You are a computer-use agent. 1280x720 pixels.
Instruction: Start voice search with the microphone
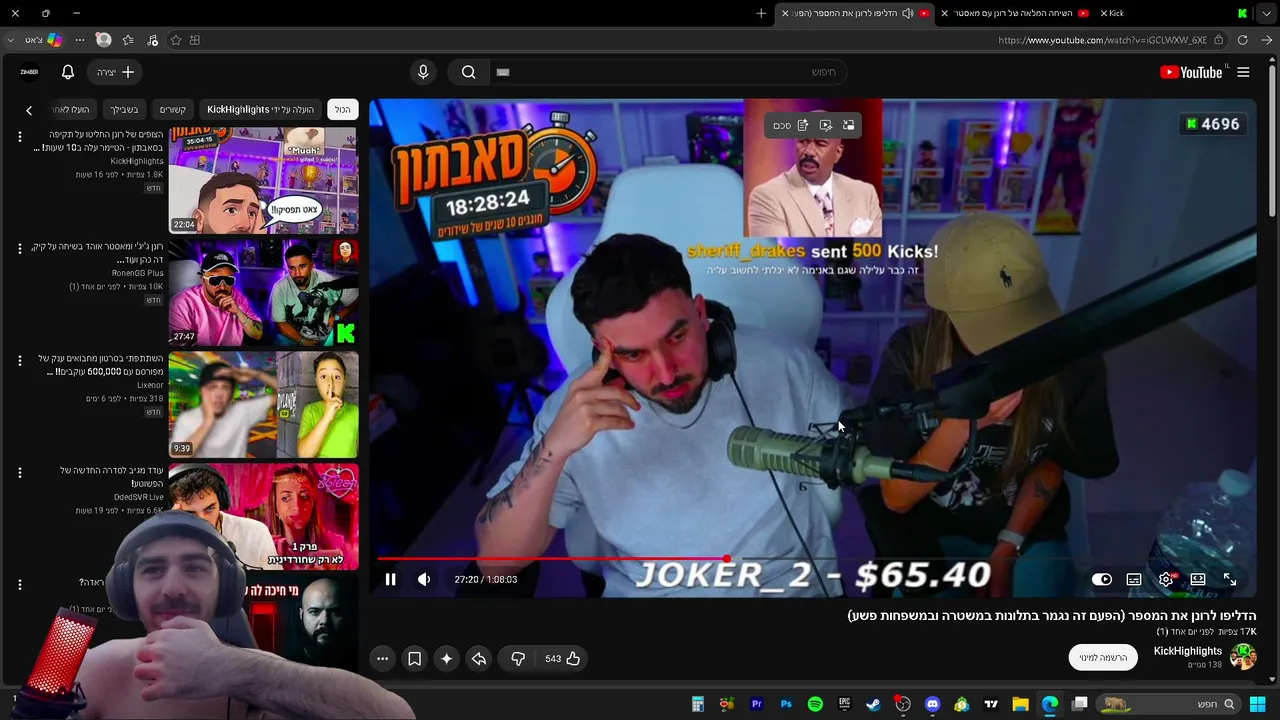coord(423,72)
